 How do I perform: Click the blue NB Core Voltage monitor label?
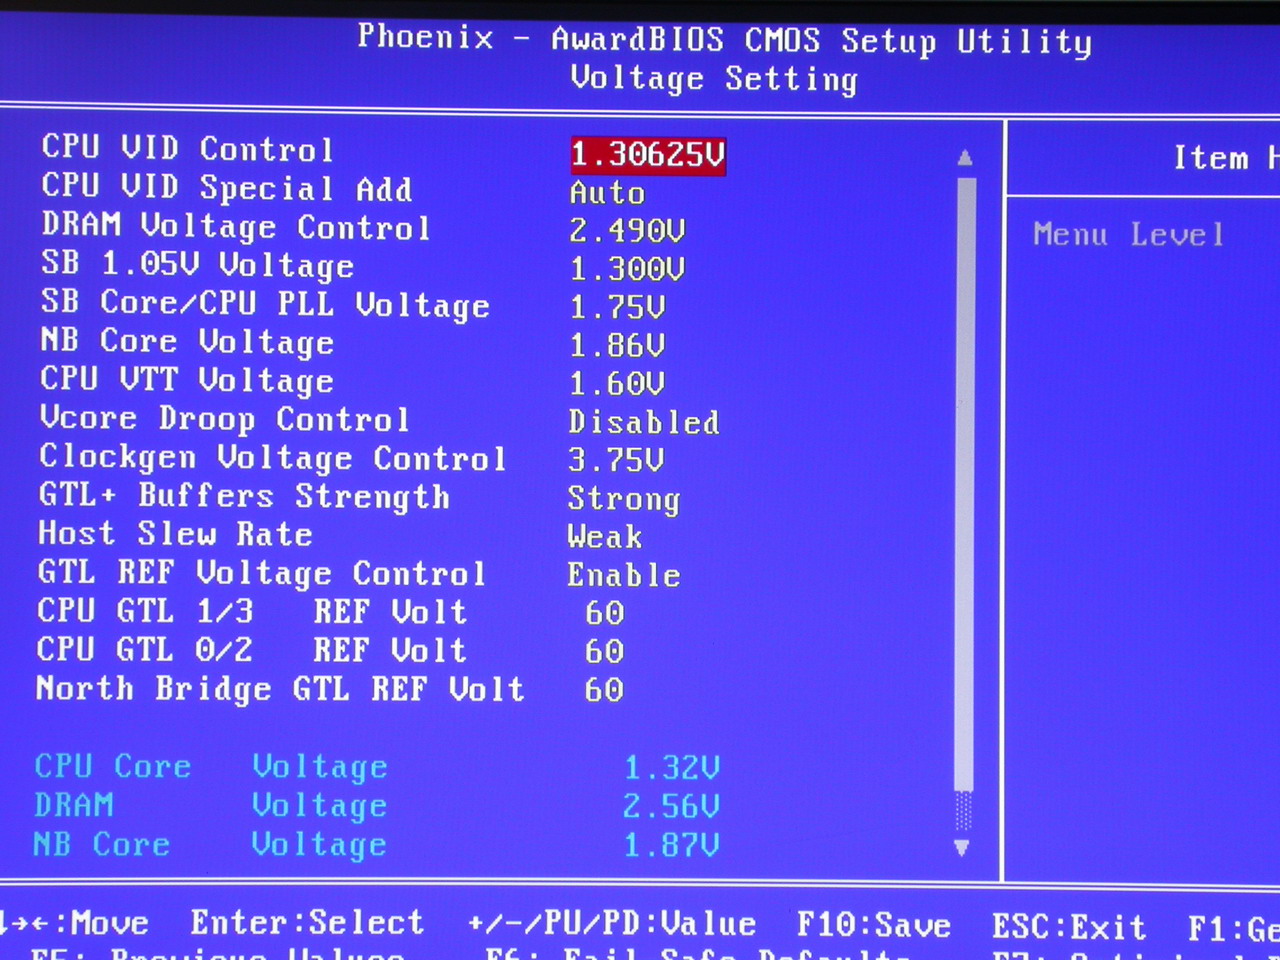[x=210, y=844]
